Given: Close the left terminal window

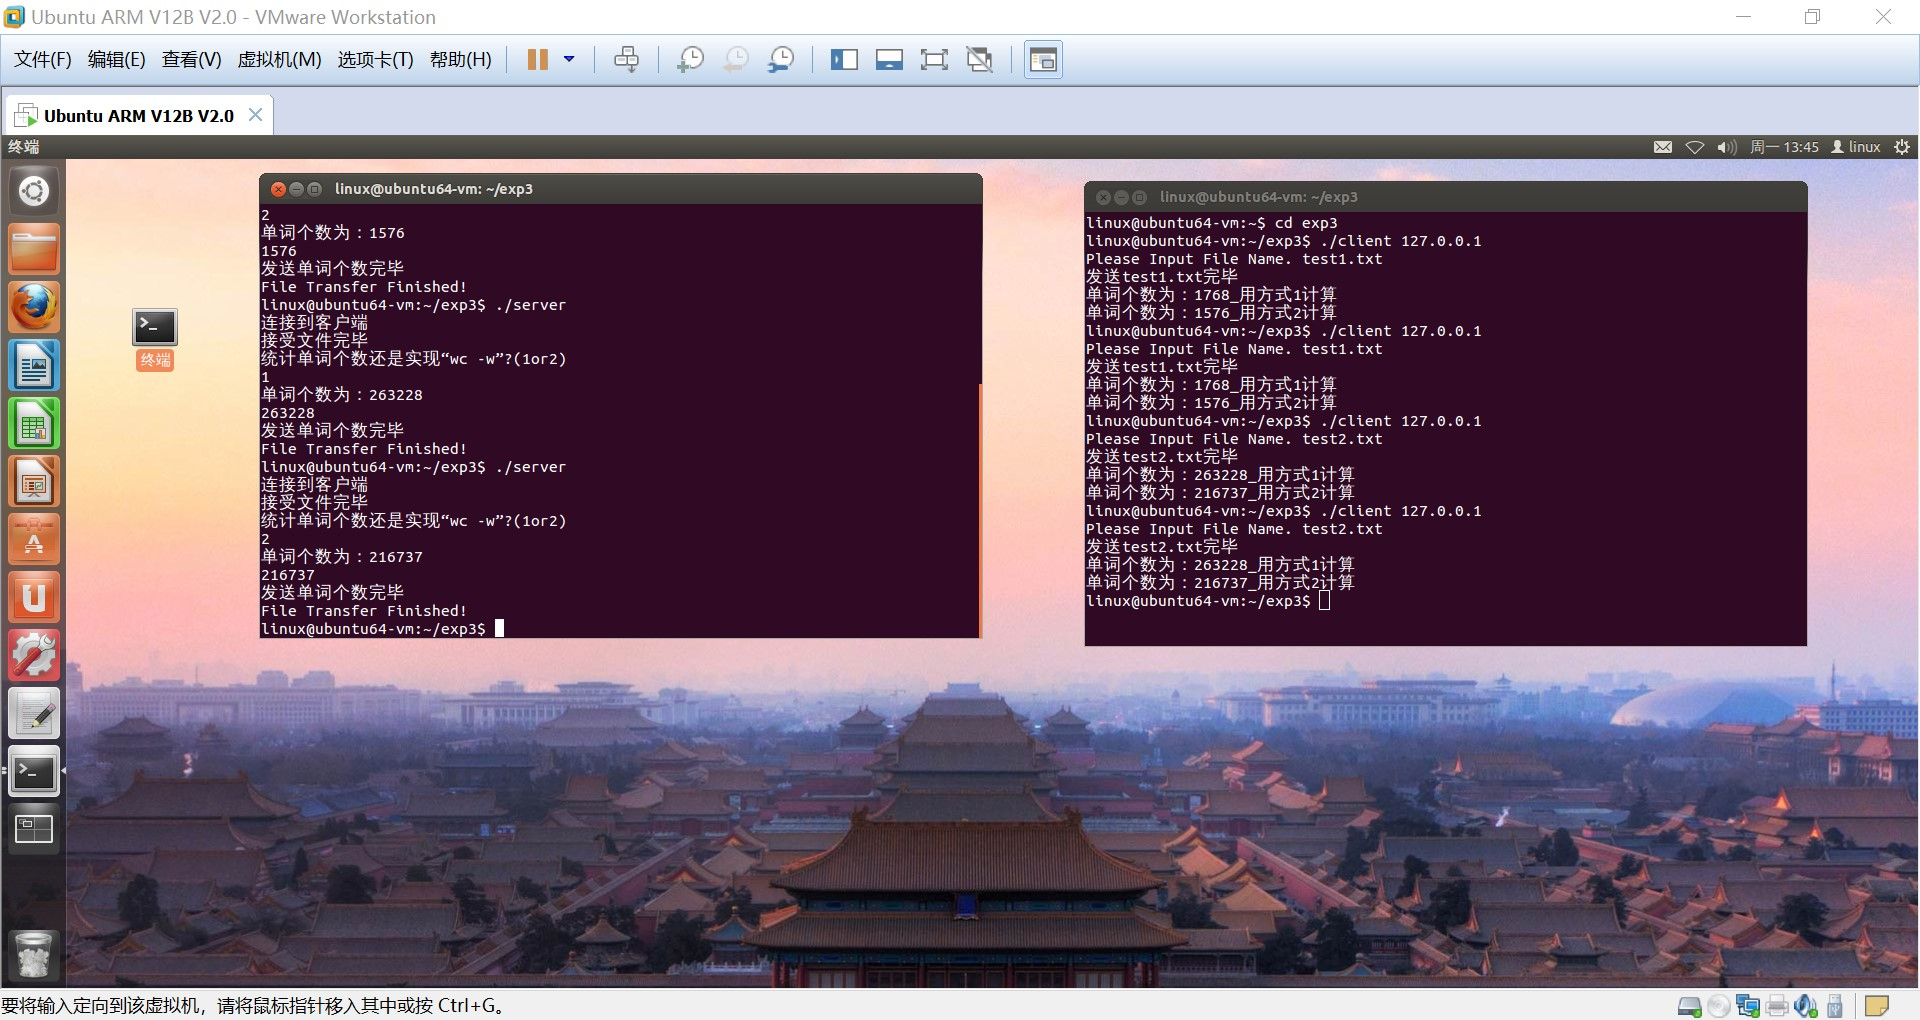Looking at the screenshot, I should tap(279, 189).
